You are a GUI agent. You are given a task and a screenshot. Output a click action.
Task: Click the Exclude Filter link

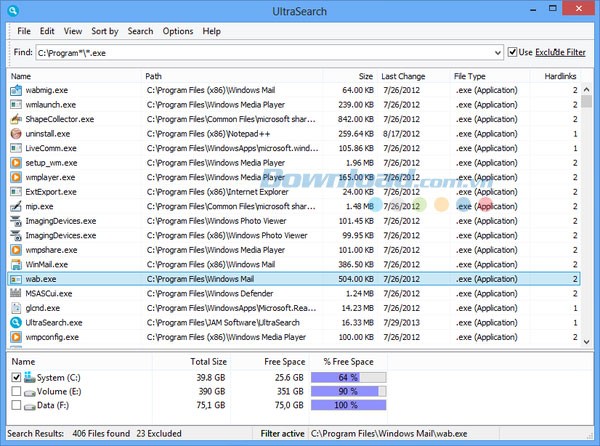click(560, 52)
